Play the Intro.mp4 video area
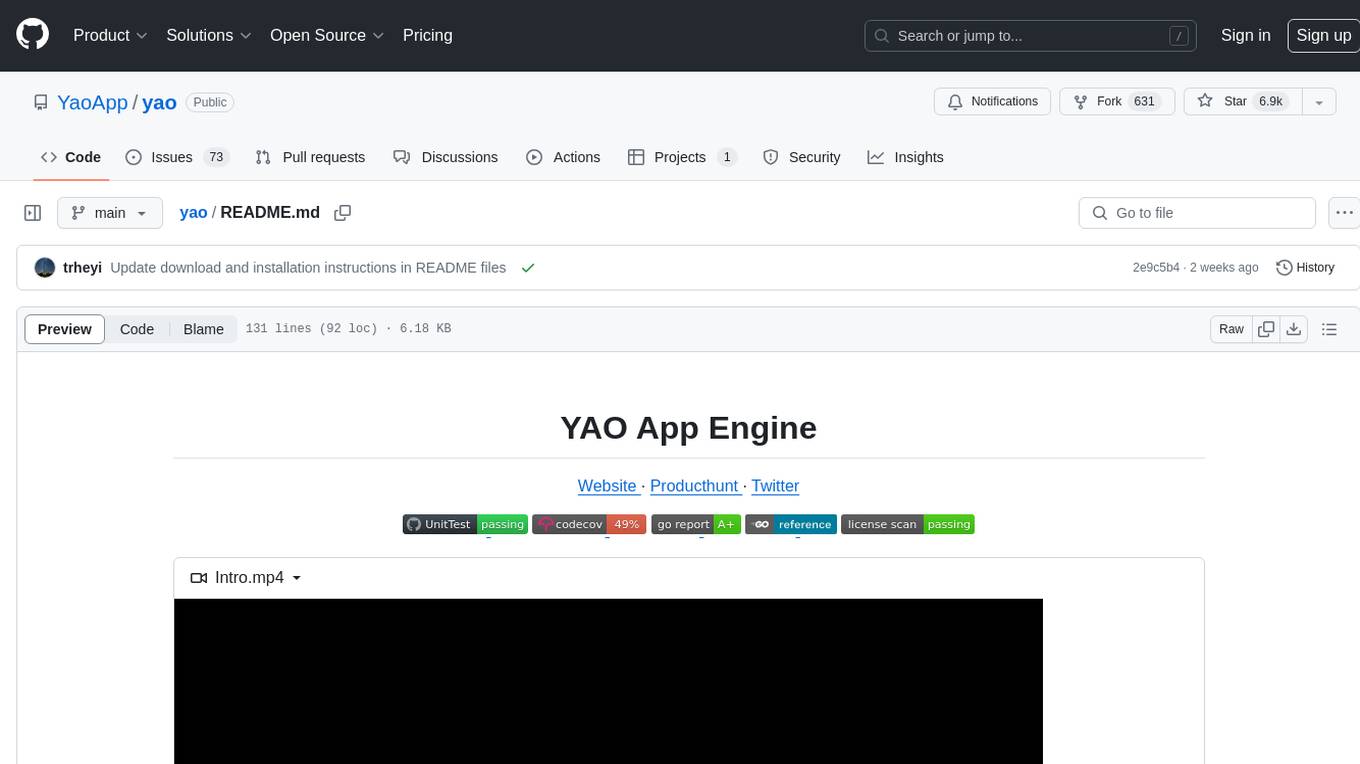This screenshot has width=1360, height=764. tap(608, 680)
